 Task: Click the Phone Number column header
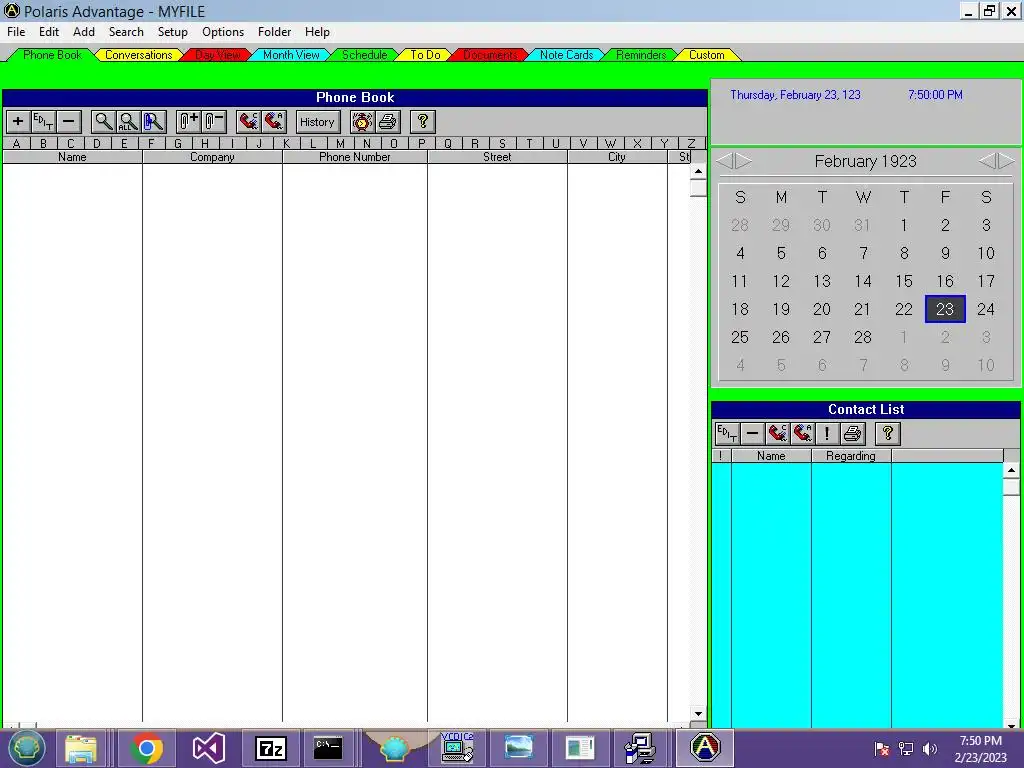tap(355, 157)
